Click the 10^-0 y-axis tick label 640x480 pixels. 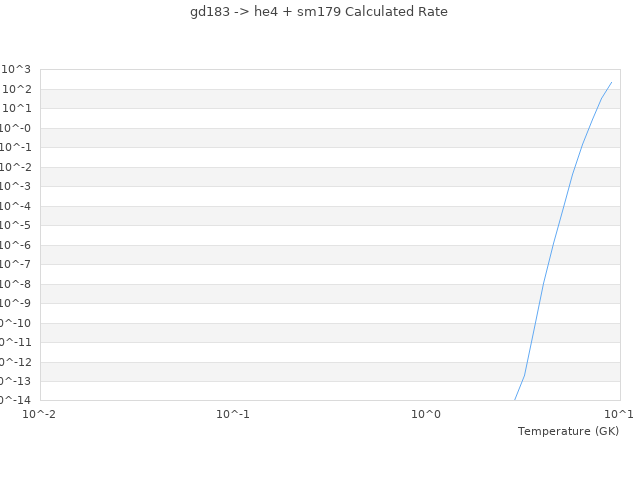pos(16,128)
